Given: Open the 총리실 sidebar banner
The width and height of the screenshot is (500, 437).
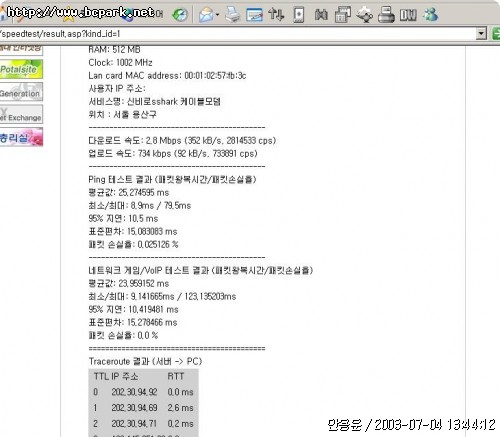Looking at the screenshot, I should pyautogui.click(x=21, y=137).
